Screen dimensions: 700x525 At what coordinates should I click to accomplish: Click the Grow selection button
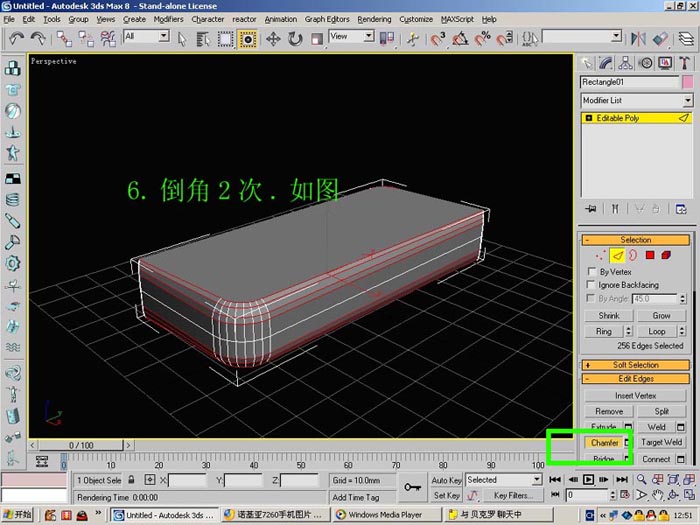coord(661,316)
